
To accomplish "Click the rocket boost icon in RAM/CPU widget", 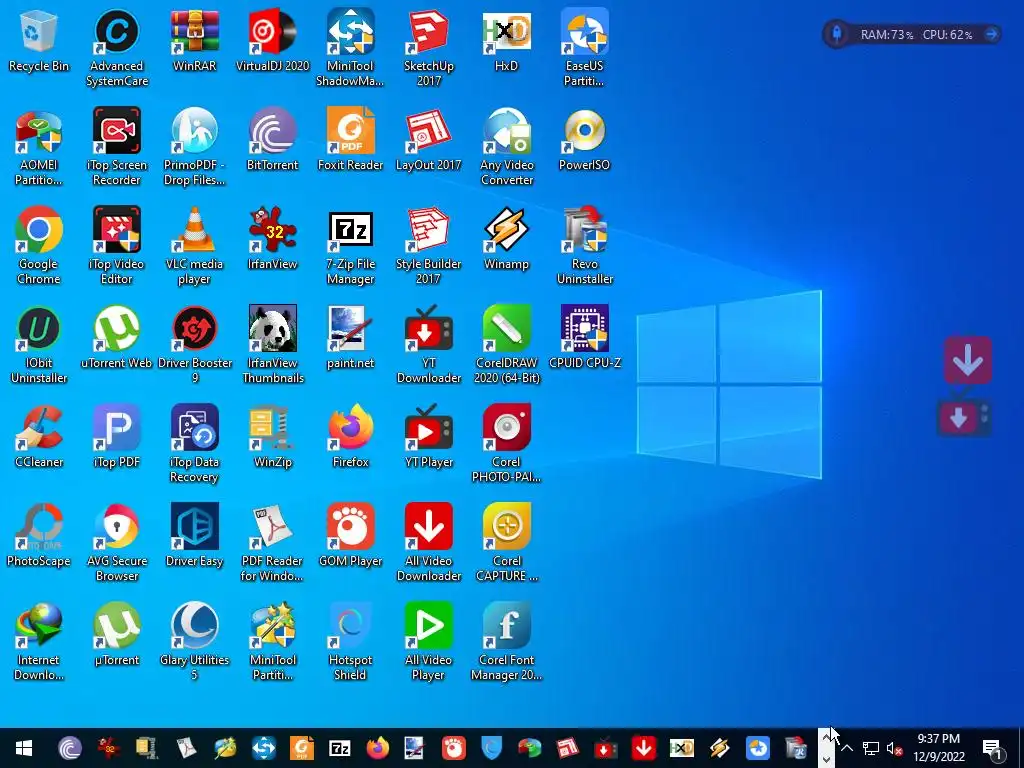I will (x=837, y=34).
